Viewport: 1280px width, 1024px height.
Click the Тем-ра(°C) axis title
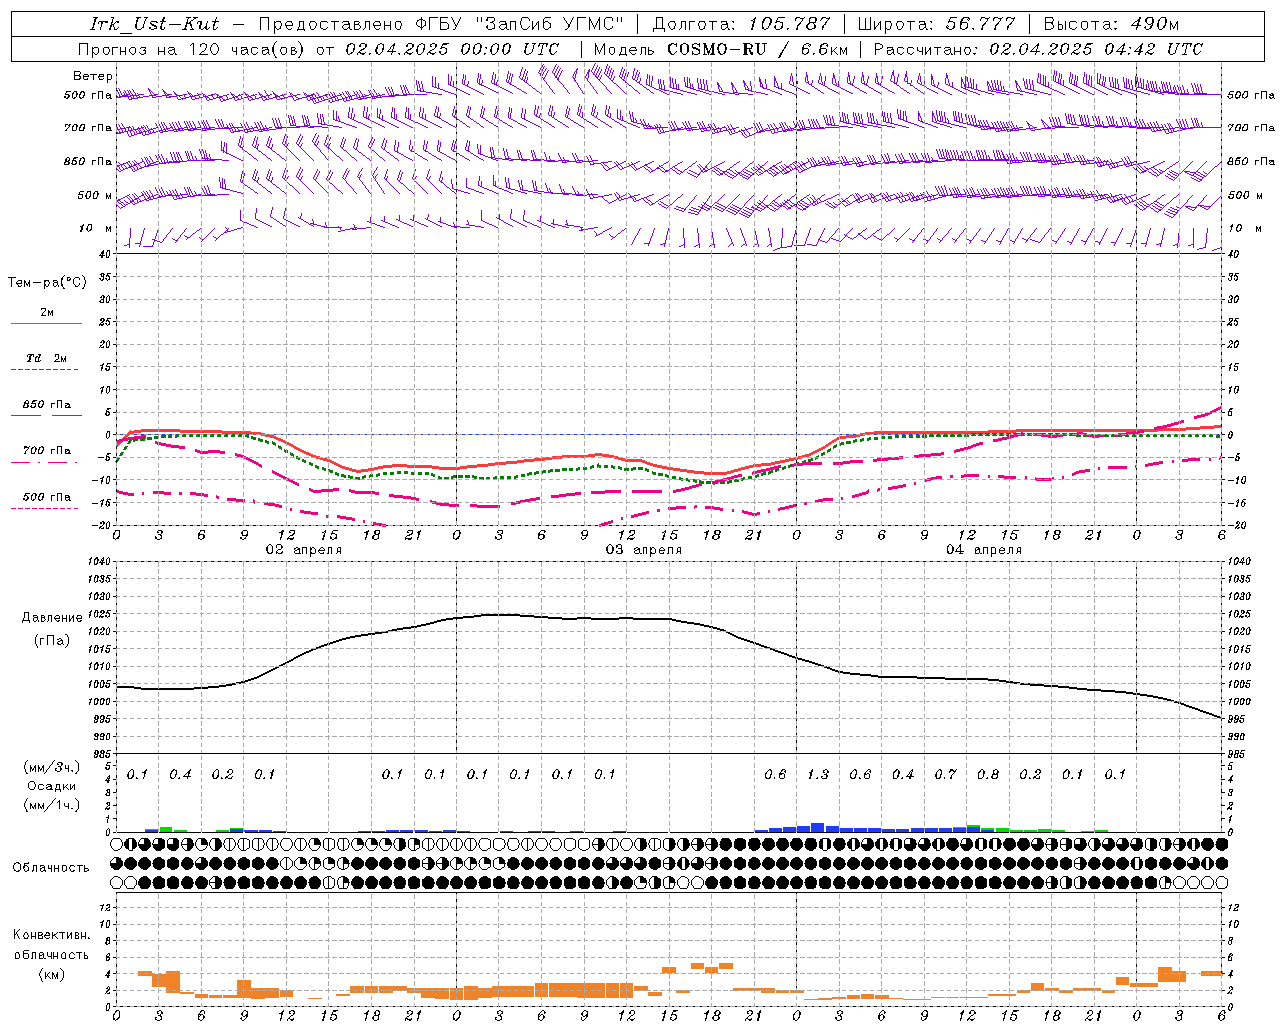(x=47, y=283)
